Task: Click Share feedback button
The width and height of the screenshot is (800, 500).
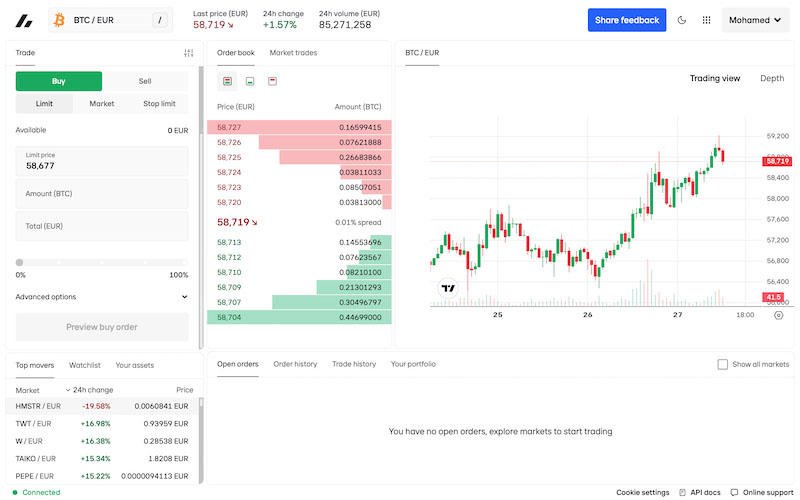Action: (627, 20)
